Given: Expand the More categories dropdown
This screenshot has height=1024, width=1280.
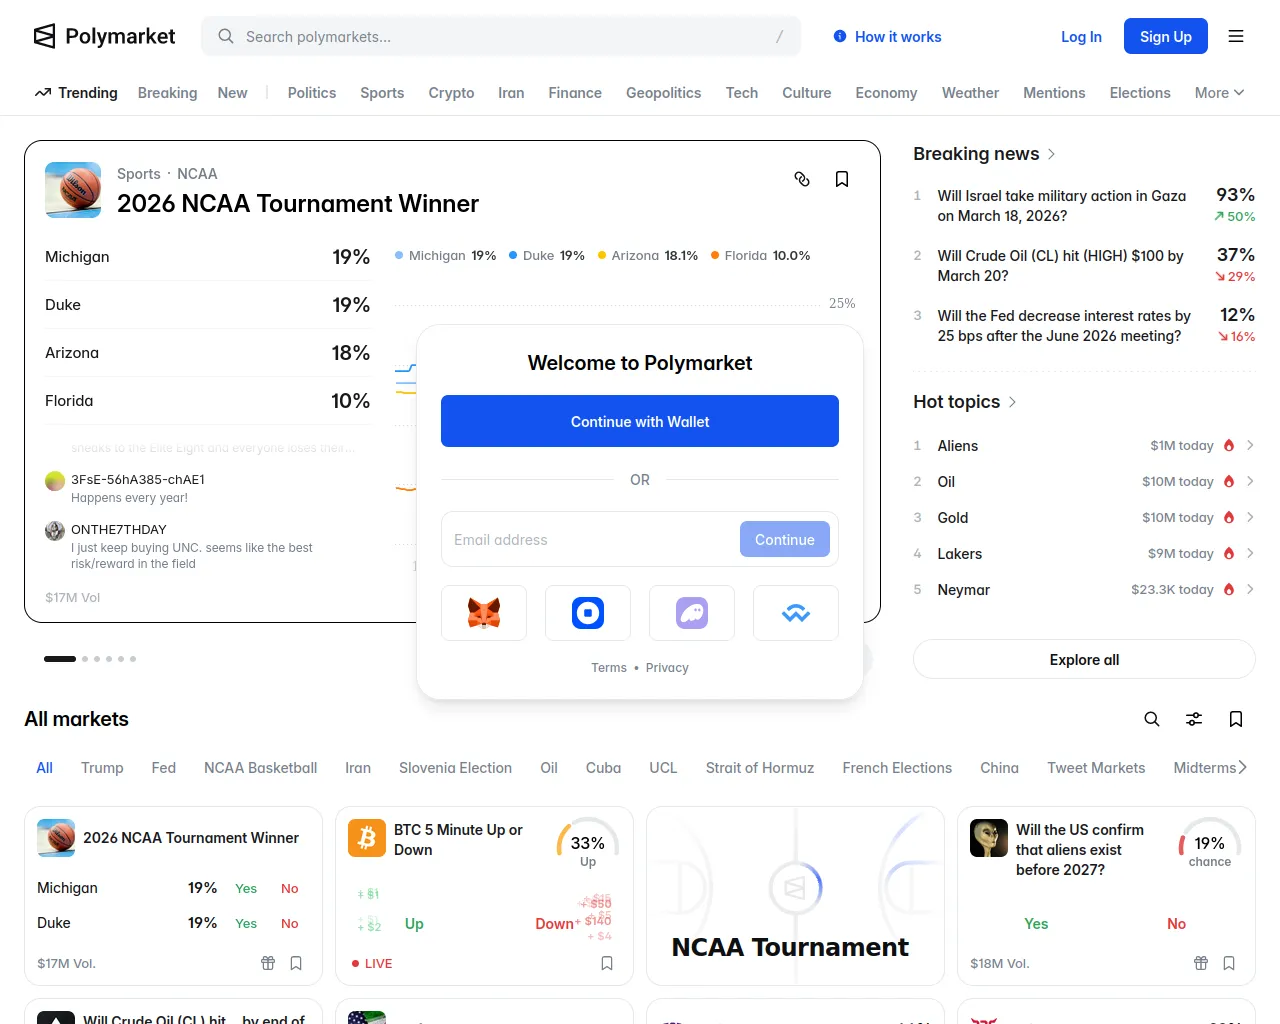Looking at the screenshot, I should point(1219,93).
